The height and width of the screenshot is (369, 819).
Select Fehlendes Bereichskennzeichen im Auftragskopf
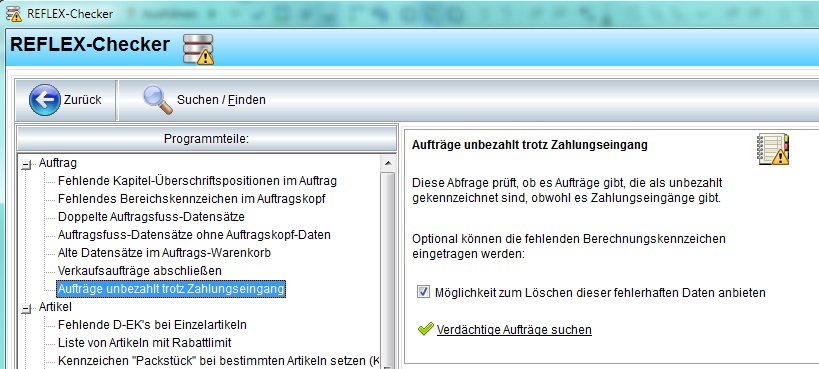click(192, 199)
